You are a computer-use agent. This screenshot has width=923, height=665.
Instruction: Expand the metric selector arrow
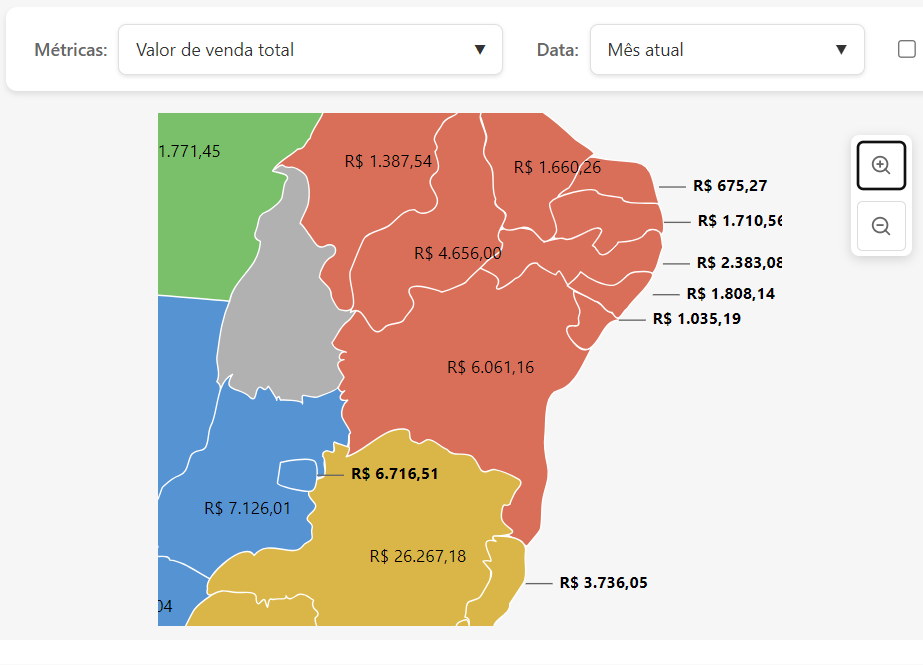[479, 49]
